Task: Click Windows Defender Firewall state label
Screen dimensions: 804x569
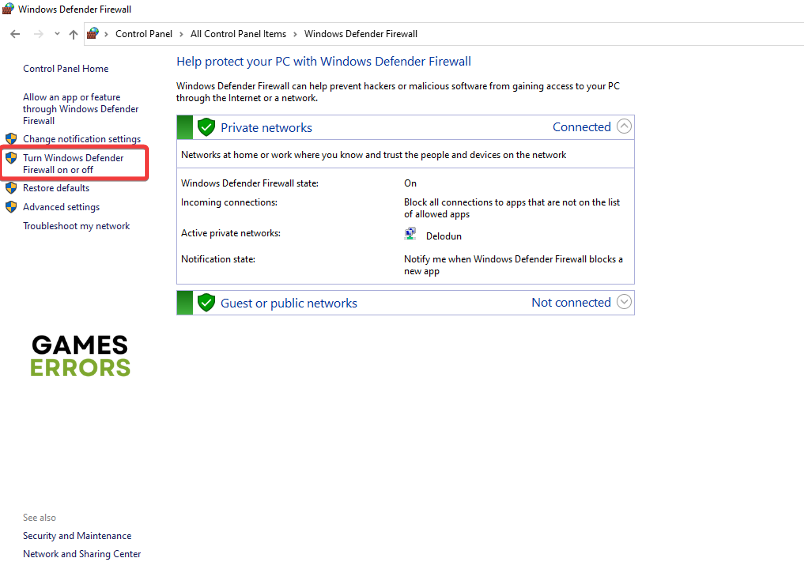Action: click(x=250, y=184)
